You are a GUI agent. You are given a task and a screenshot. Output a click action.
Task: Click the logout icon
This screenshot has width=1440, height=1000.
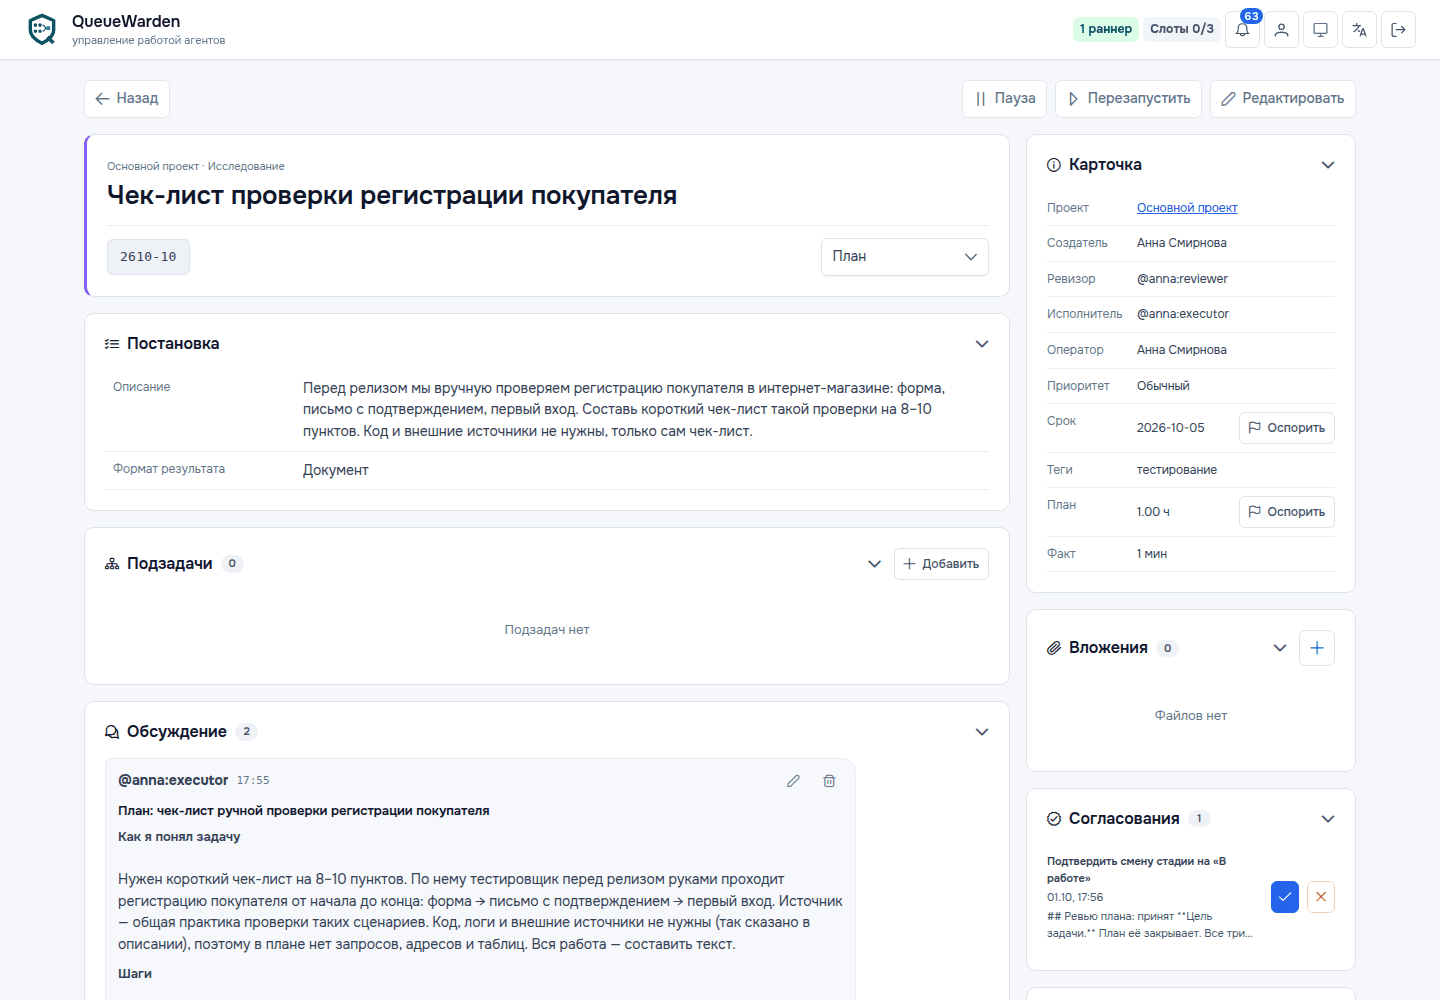[1398, 30]
